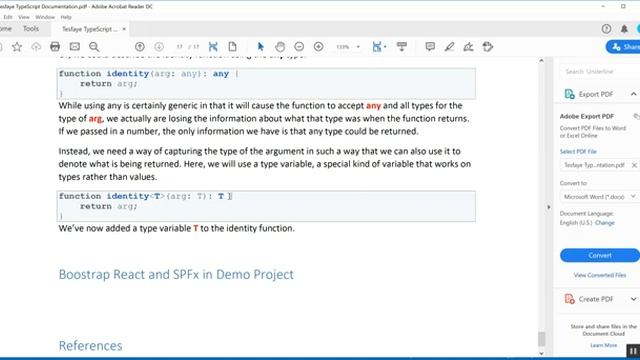Click the red word "arg"
Screen dimensions: 640x360
(95, 119)
